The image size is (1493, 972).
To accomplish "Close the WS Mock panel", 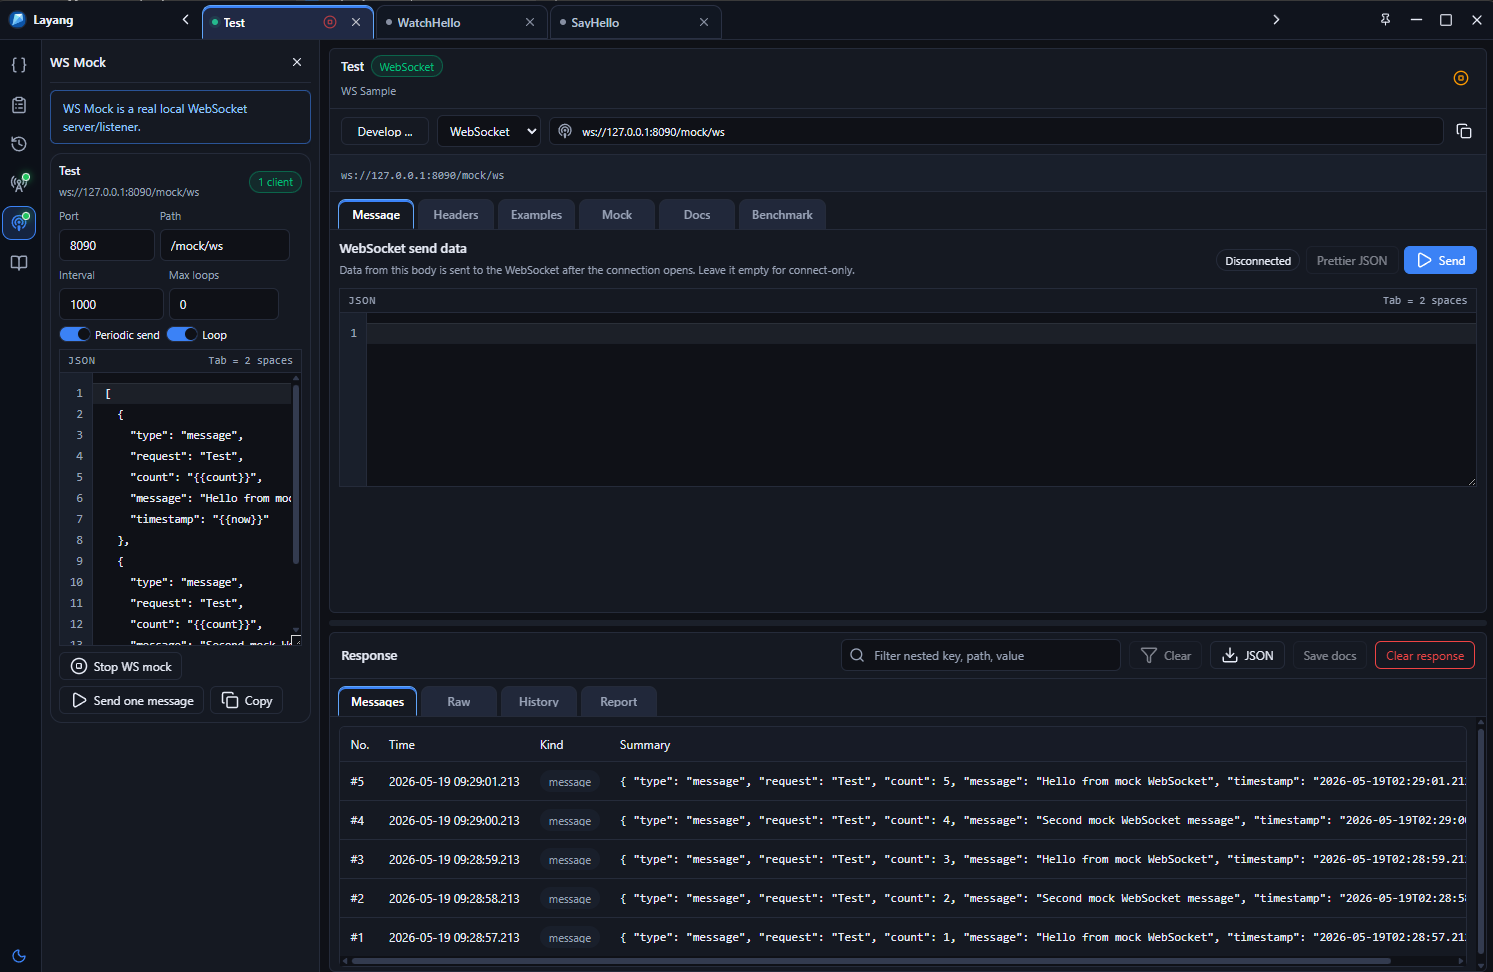I will tap(297, 62).
